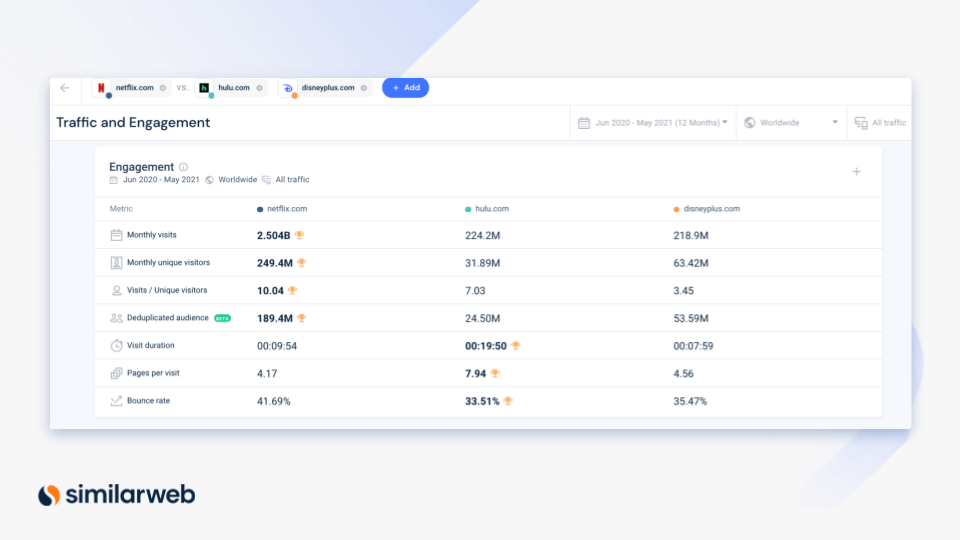Click the trophy icon beside 10.04

(x=293, y=290)
